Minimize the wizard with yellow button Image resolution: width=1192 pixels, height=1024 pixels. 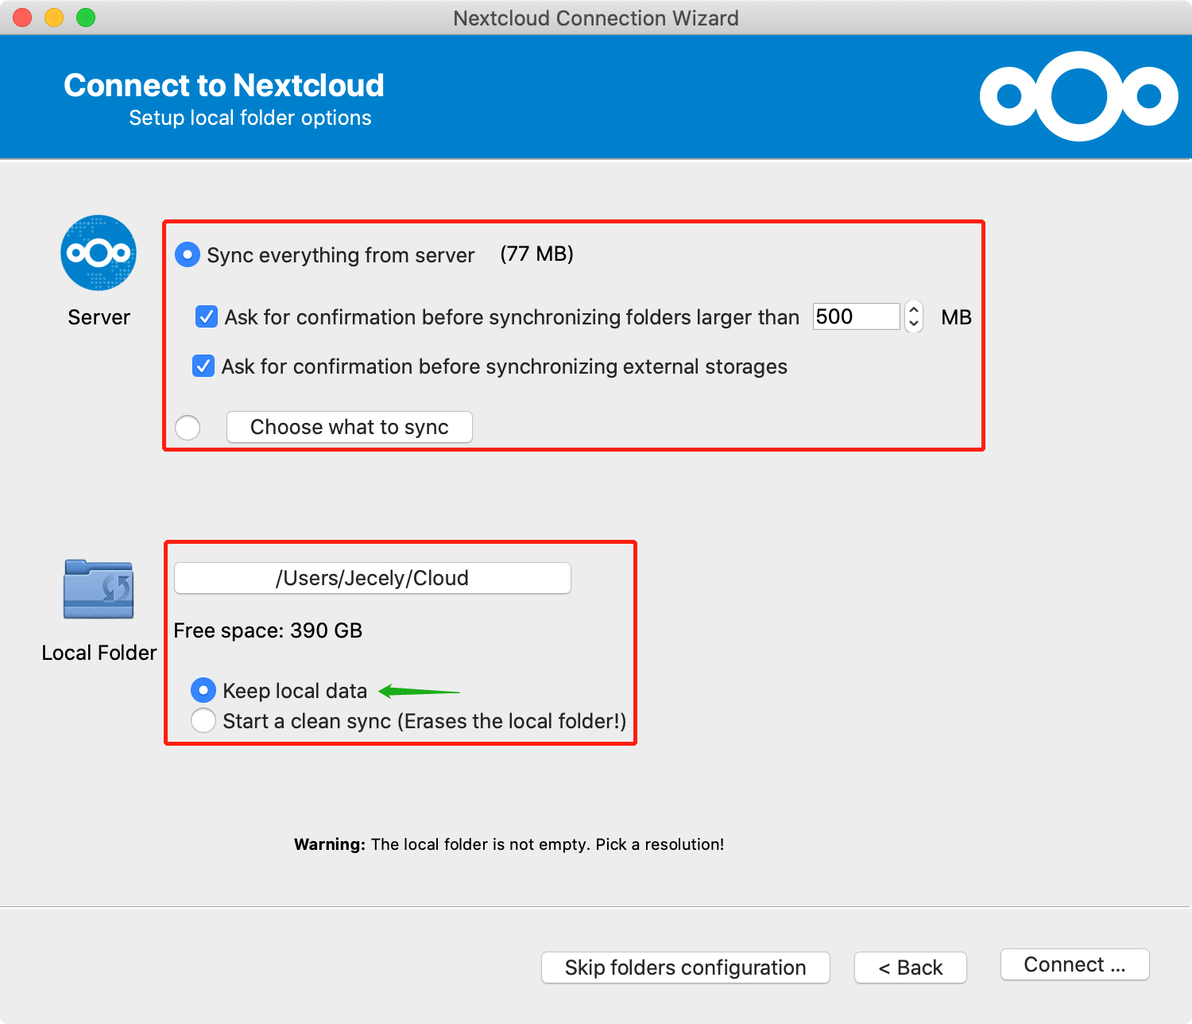pos(54,17)
